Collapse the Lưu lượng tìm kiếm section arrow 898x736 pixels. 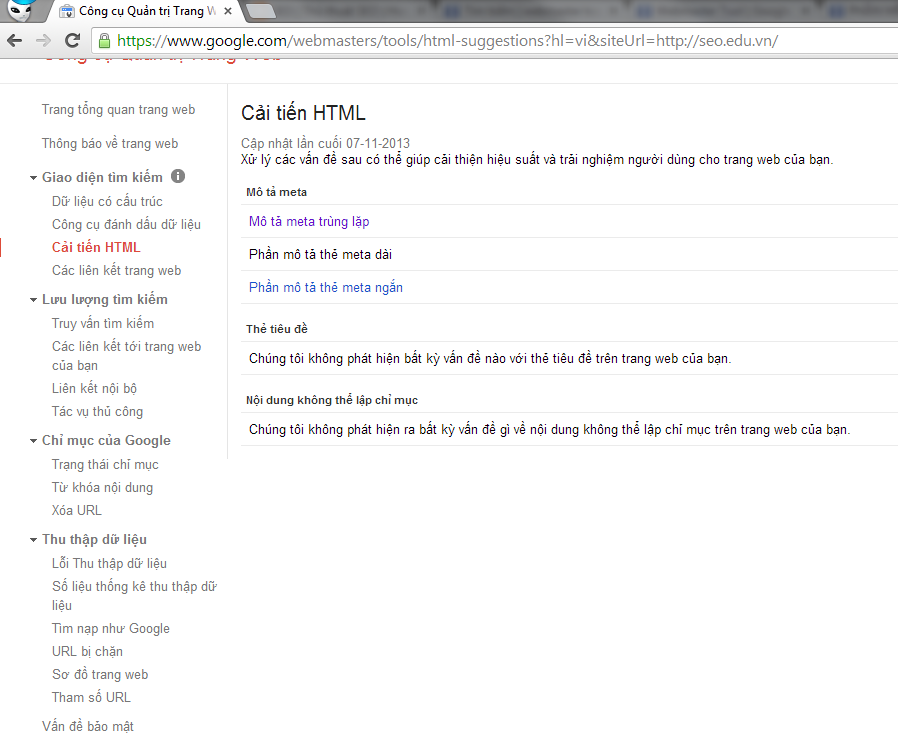click(33, 300)
